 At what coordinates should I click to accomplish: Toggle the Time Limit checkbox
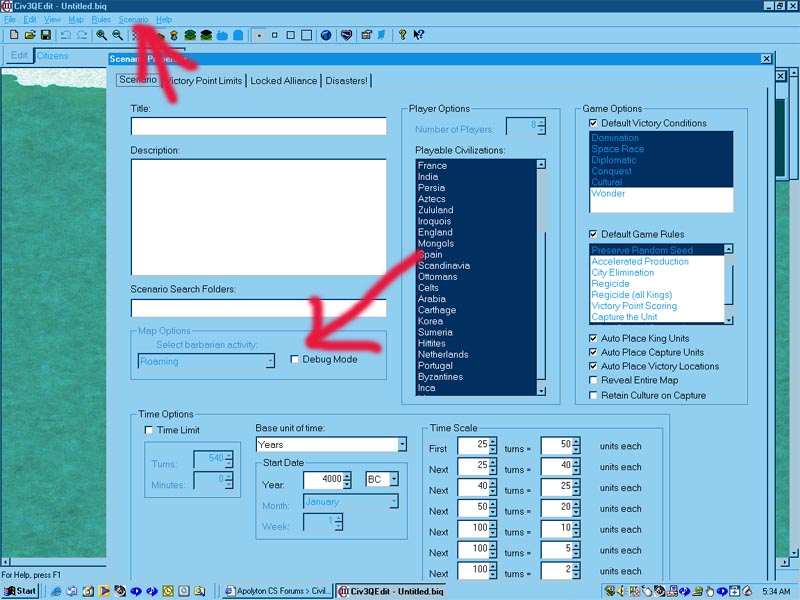[x=148, y=430]
